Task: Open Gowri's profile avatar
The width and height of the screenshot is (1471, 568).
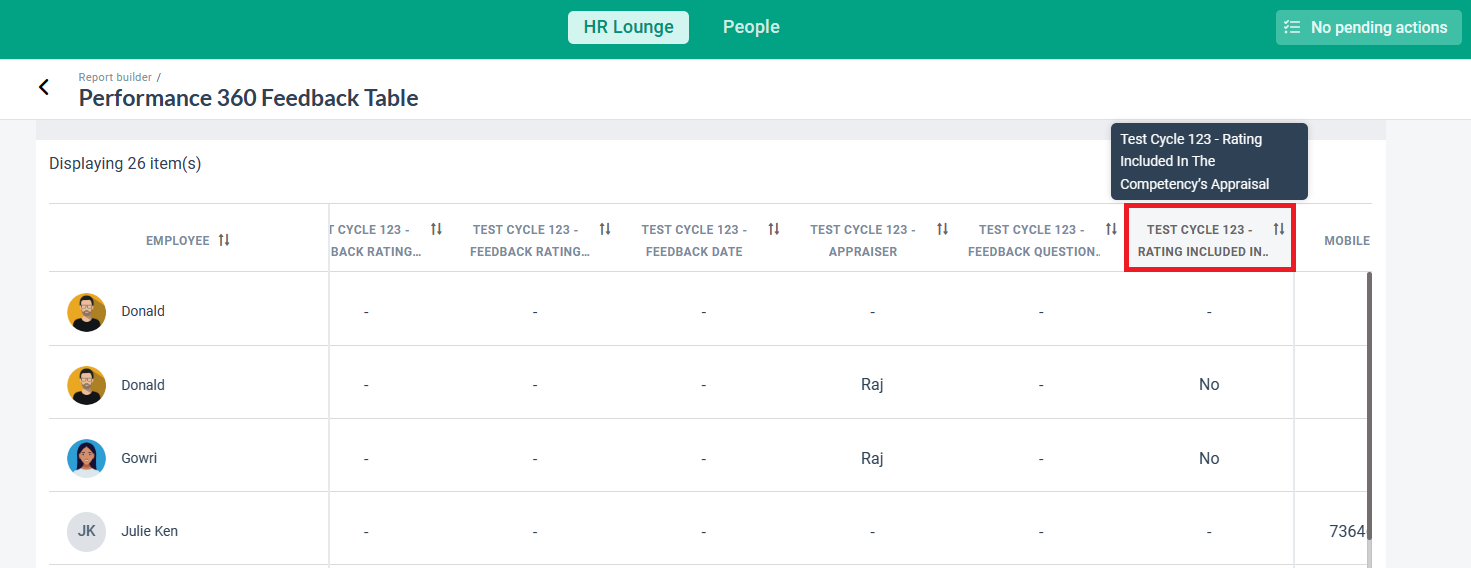Action: point(86,458)
